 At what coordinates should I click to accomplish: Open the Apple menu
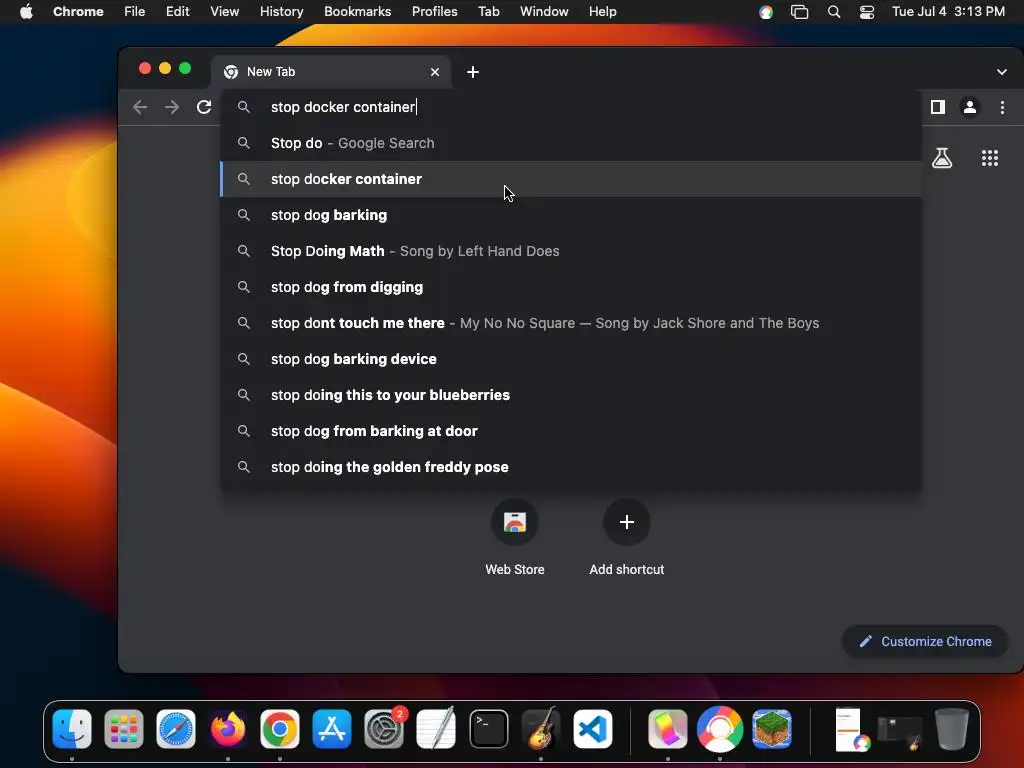tap(26, 12)
